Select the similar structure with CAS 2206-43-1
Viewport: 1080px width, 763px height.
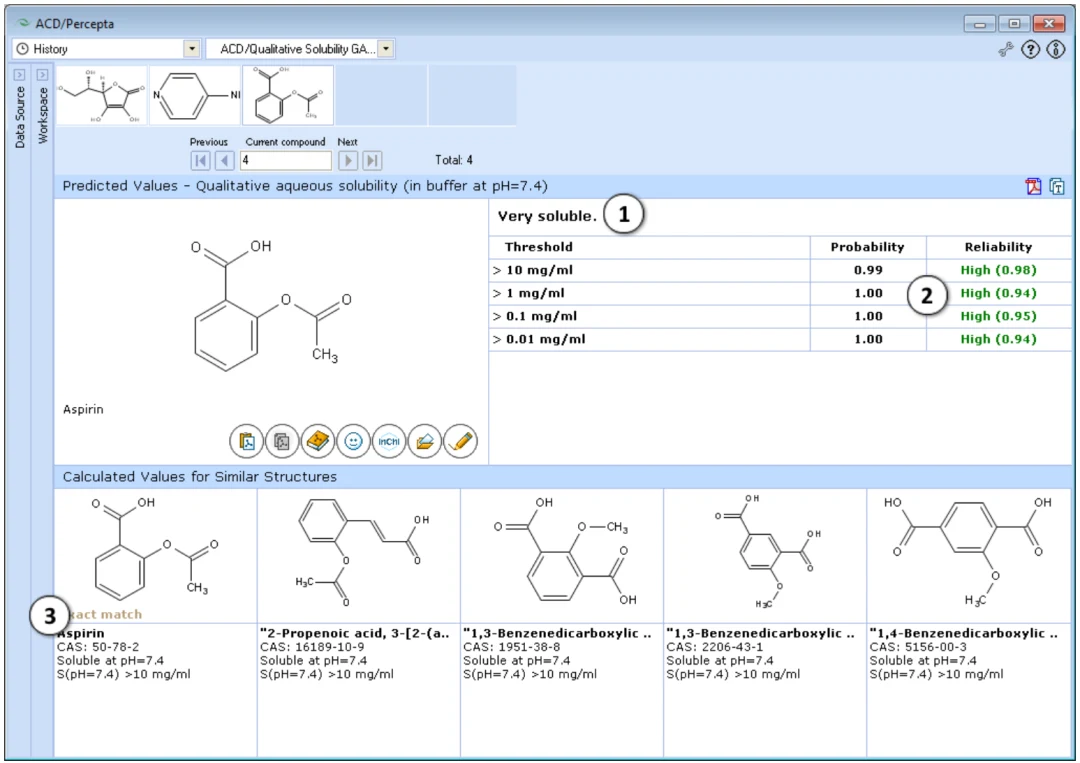pyautogui.click(x=765, y=556)
